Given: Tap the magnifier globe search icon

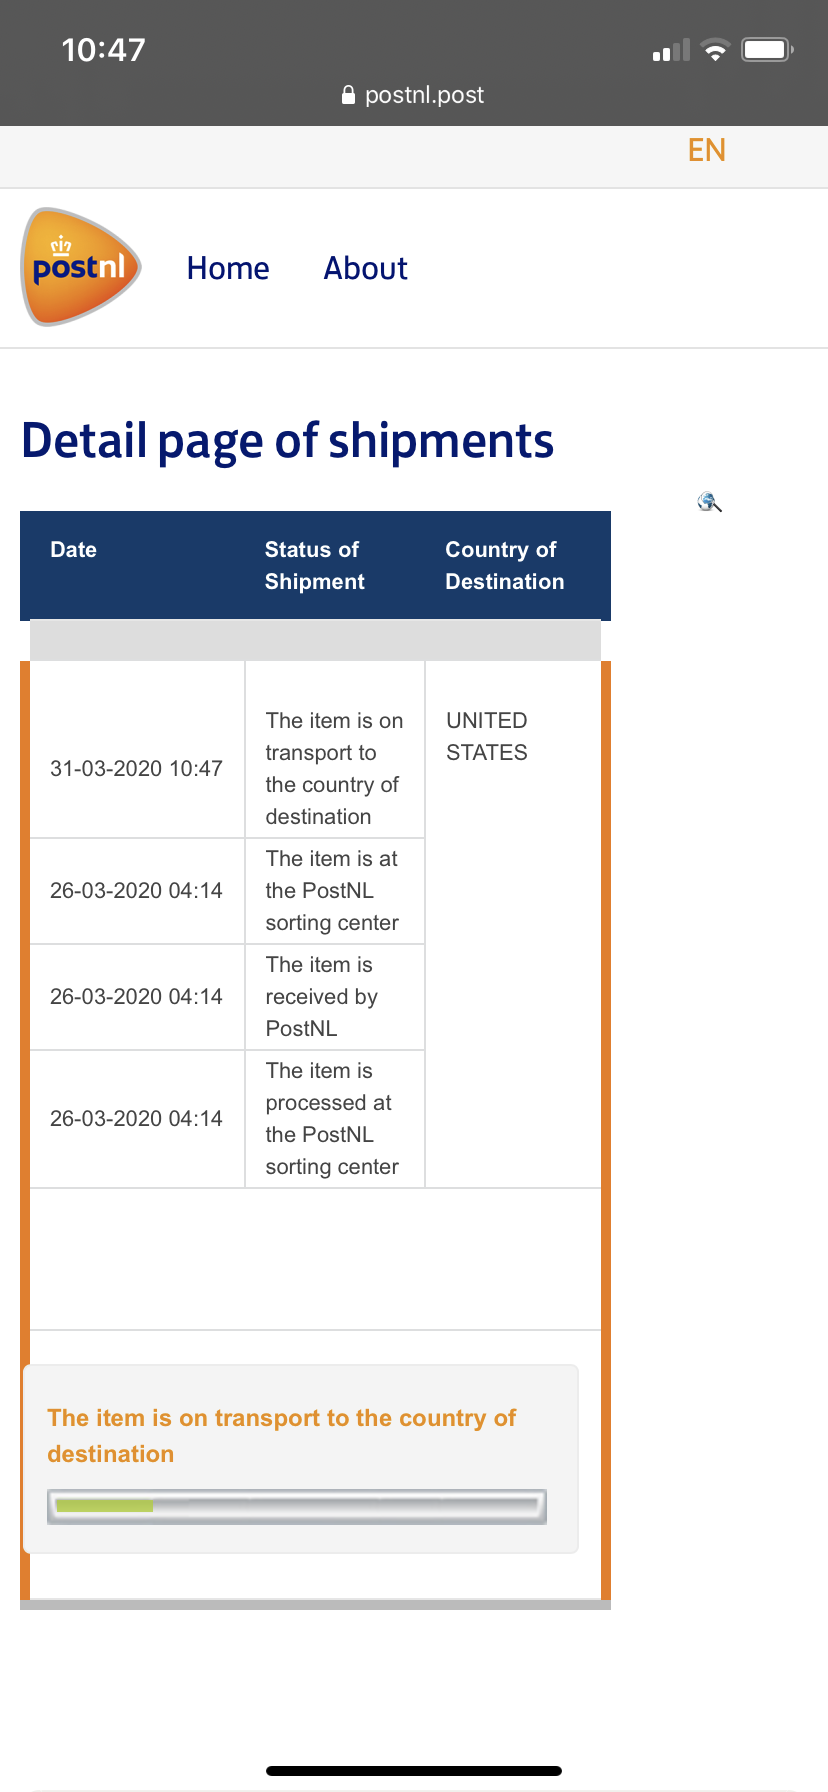Looking at the screenshot, I should click(710, 502).
